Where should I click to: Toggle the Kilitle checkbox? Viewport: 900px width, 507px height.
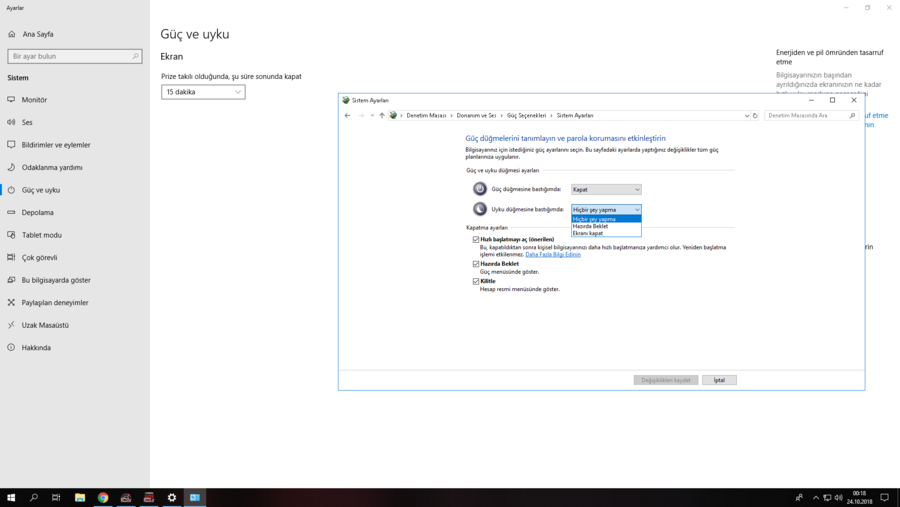coord(476,281)
